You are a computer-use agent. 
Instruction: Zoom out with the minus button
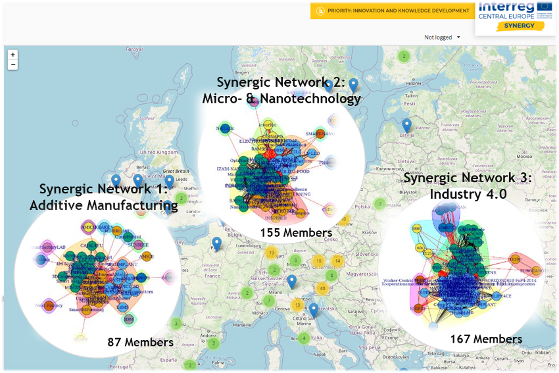click(13, 65)
